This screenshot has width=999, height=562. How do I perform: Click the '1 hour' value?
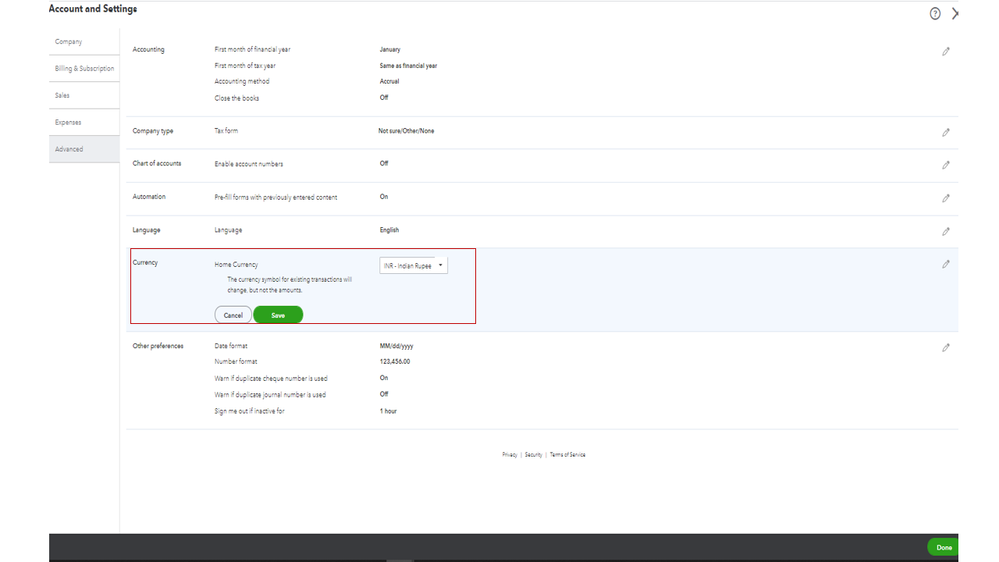[x=388, y=411]
